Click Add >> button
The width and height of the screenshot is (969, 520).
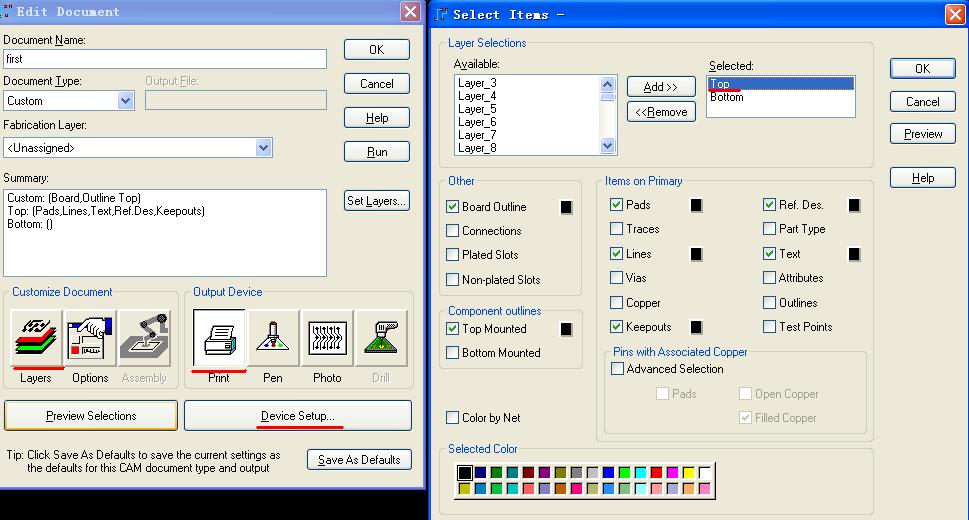pos(661,87)
